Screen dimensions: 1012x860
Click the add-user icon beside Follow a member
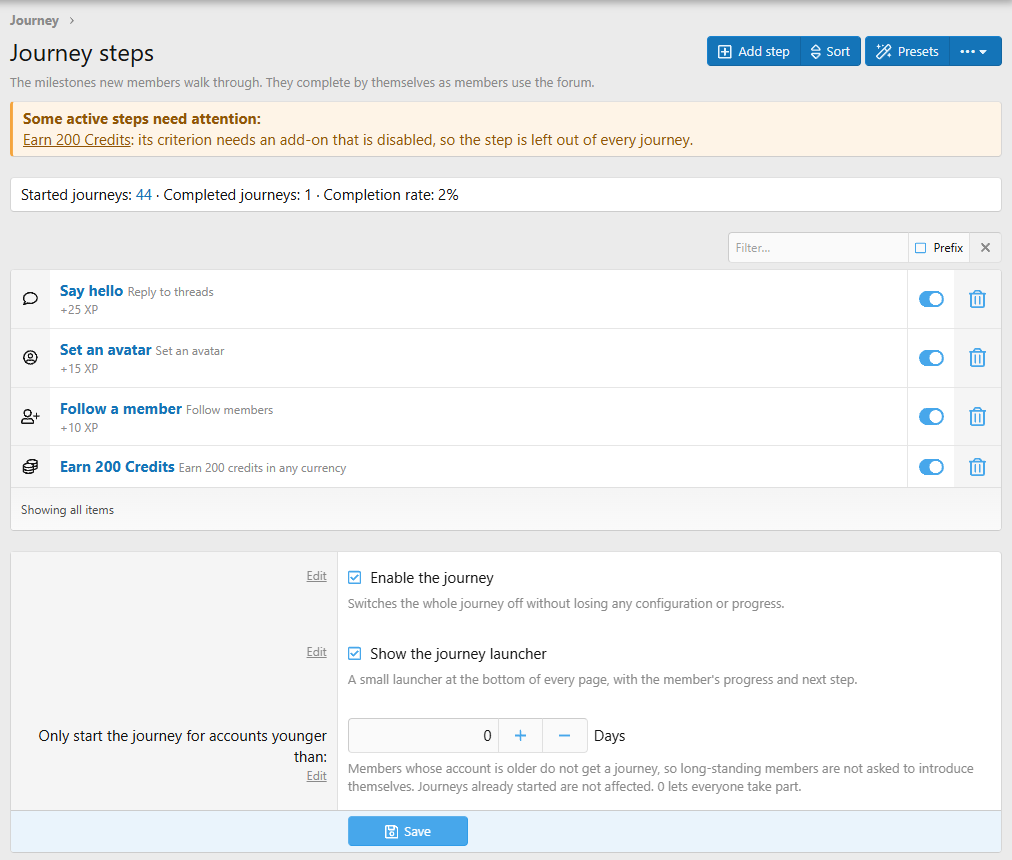click(x=30, y=416)
